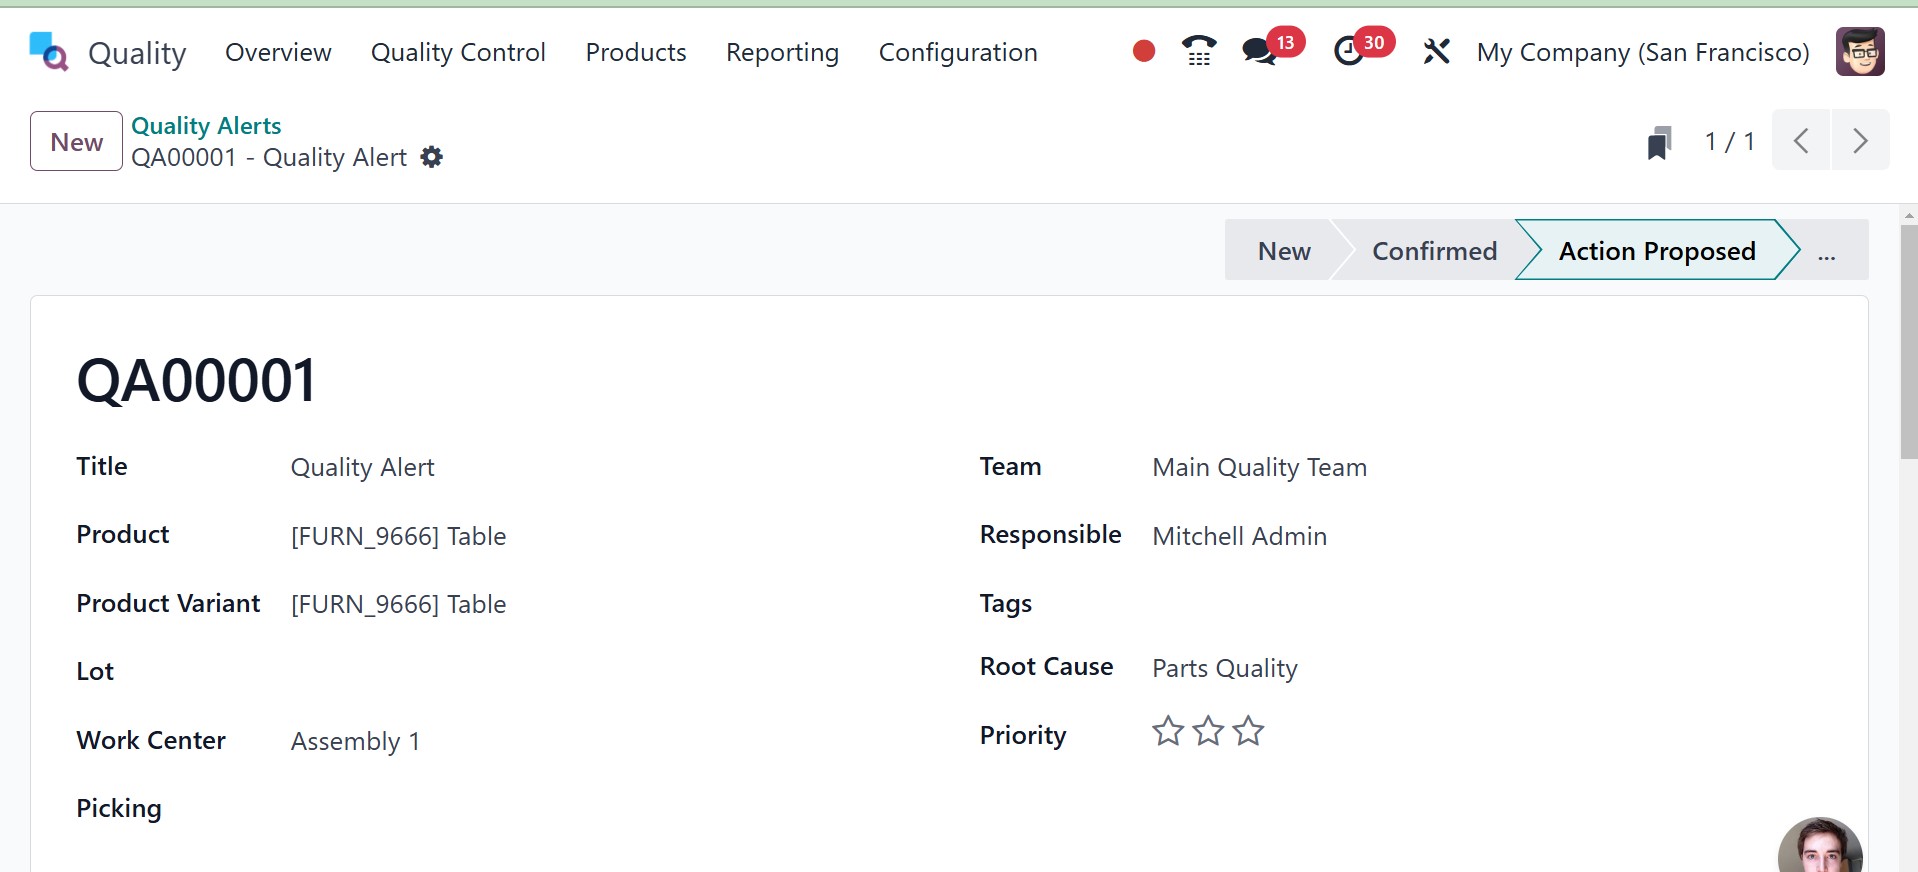This screenshot has height=872, width=1918.
Task: Click the bookmark icon beside pager
Action: [1659, 142]
